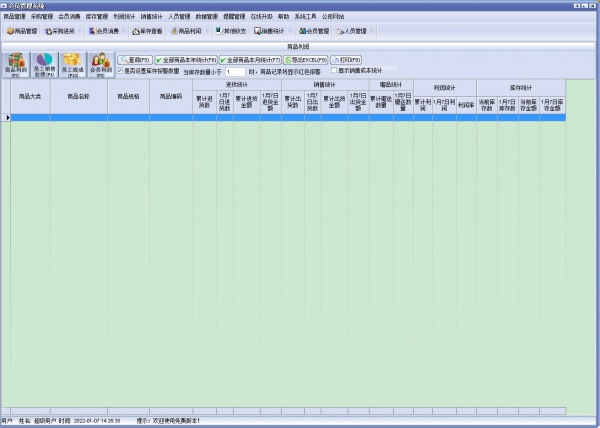Toggle 是否设置库存报警数量 checkbox
Screen dimensions: 600x428
[121, 71]
